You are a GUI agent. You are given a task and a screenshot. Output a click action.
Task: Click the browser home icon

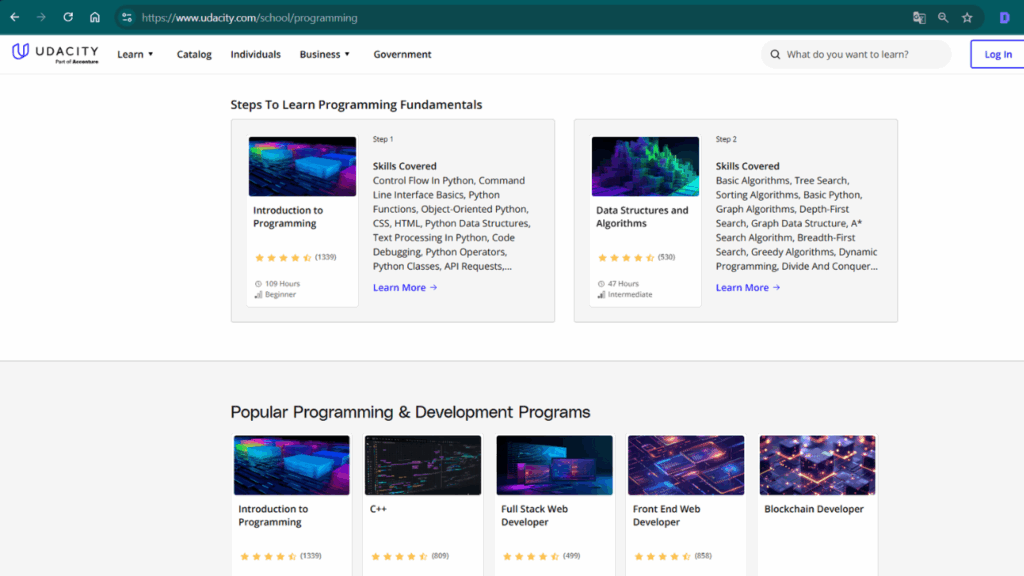pos(94,17)
